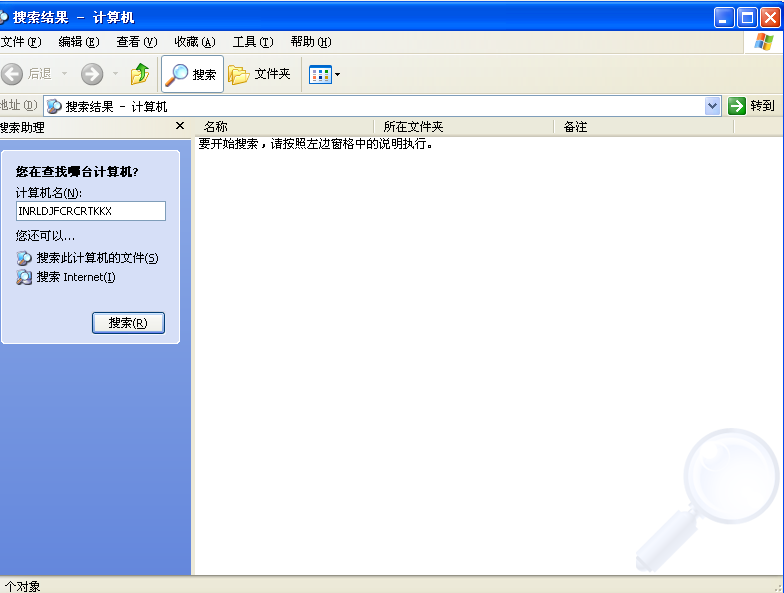Click the address bar search-computer icon
This screenshot has height=593, width=784.
[54, 106]
